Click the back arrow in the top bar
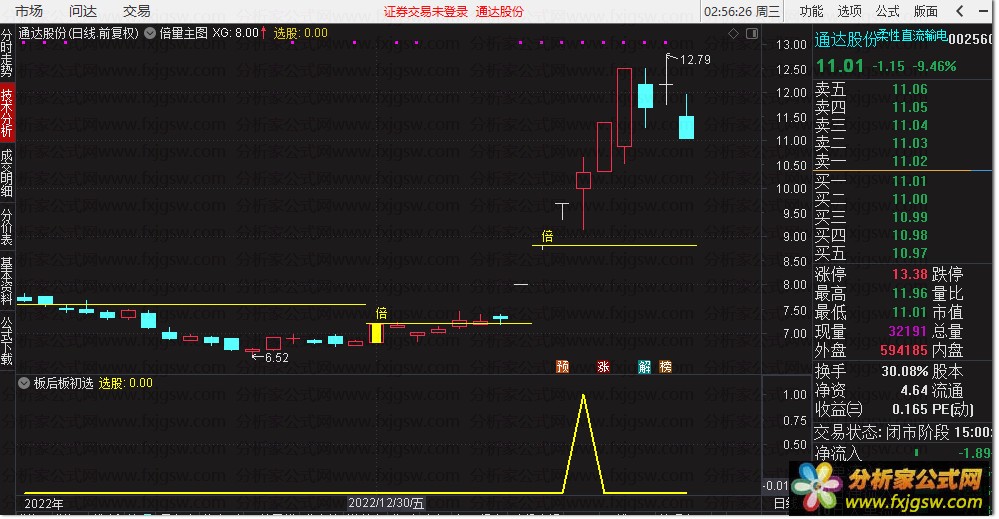This screenshot has width=999, height=519. tap(960, 11)
